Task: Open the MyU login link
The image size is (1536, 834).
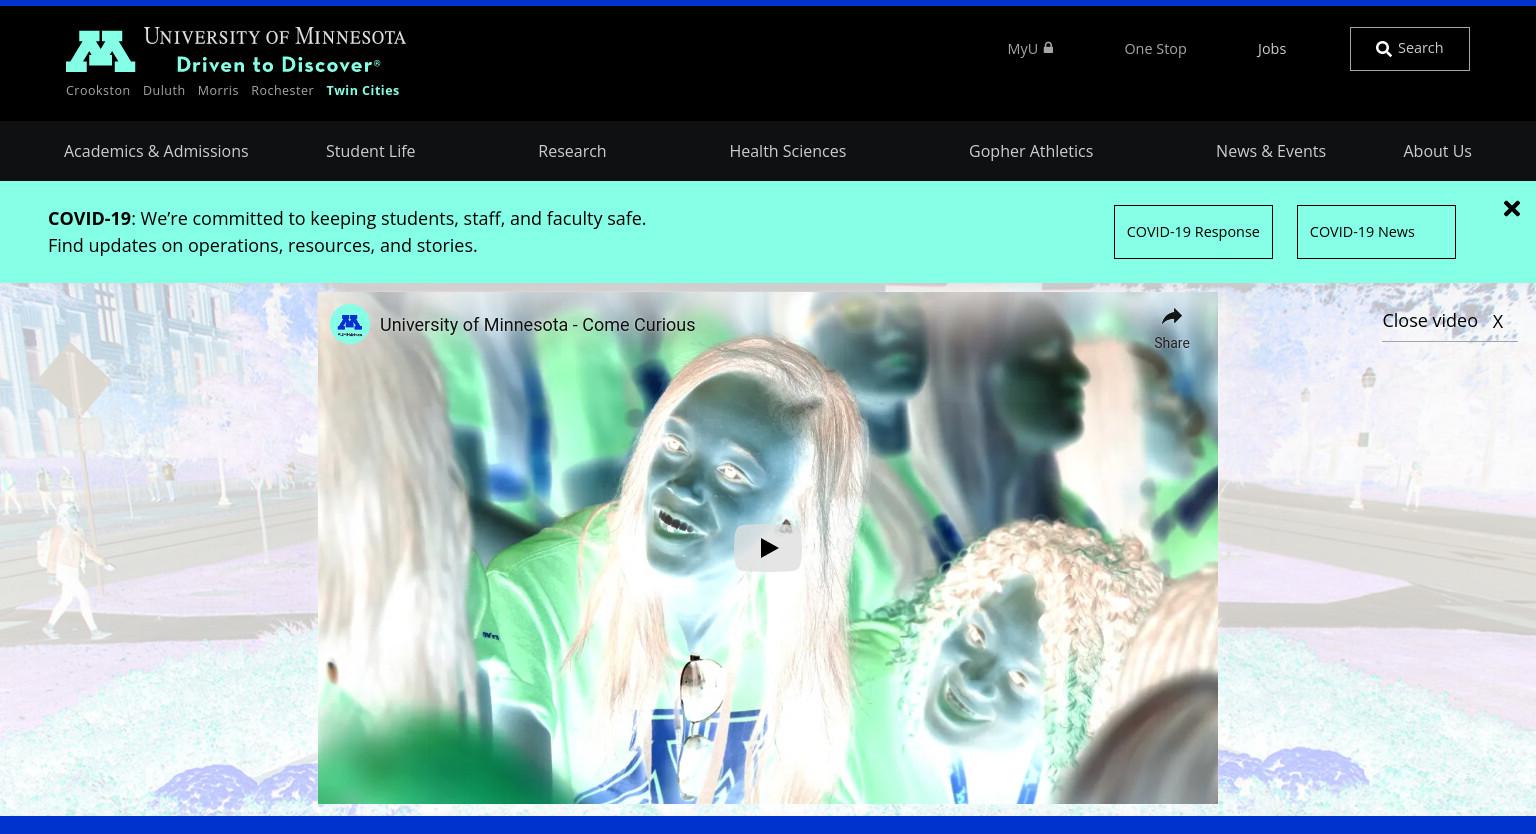Action: click(x=1030, y=48)
